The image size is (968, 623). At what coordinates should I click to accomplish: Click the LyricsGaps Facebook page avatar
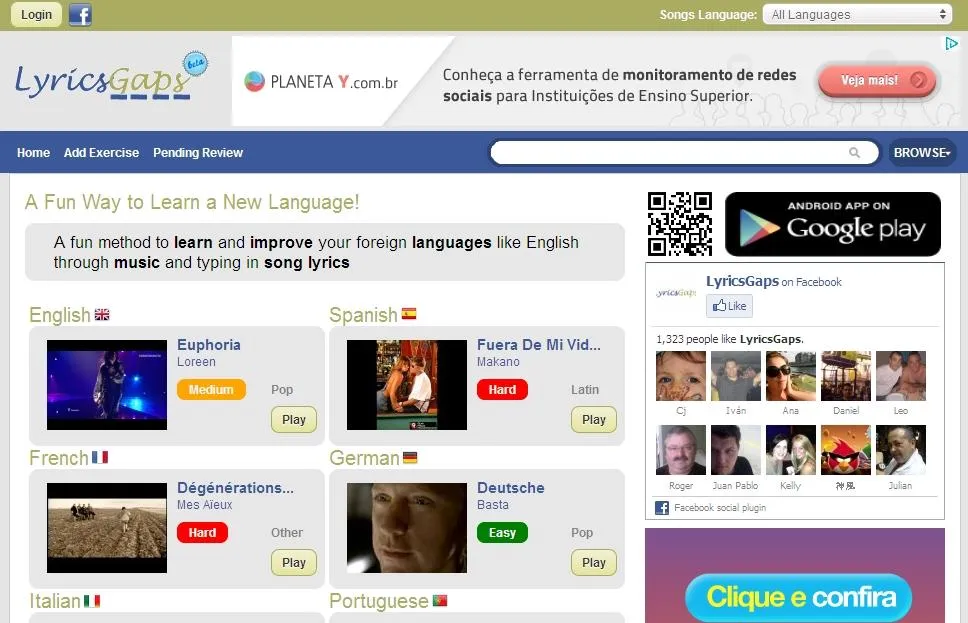[676, 293]
